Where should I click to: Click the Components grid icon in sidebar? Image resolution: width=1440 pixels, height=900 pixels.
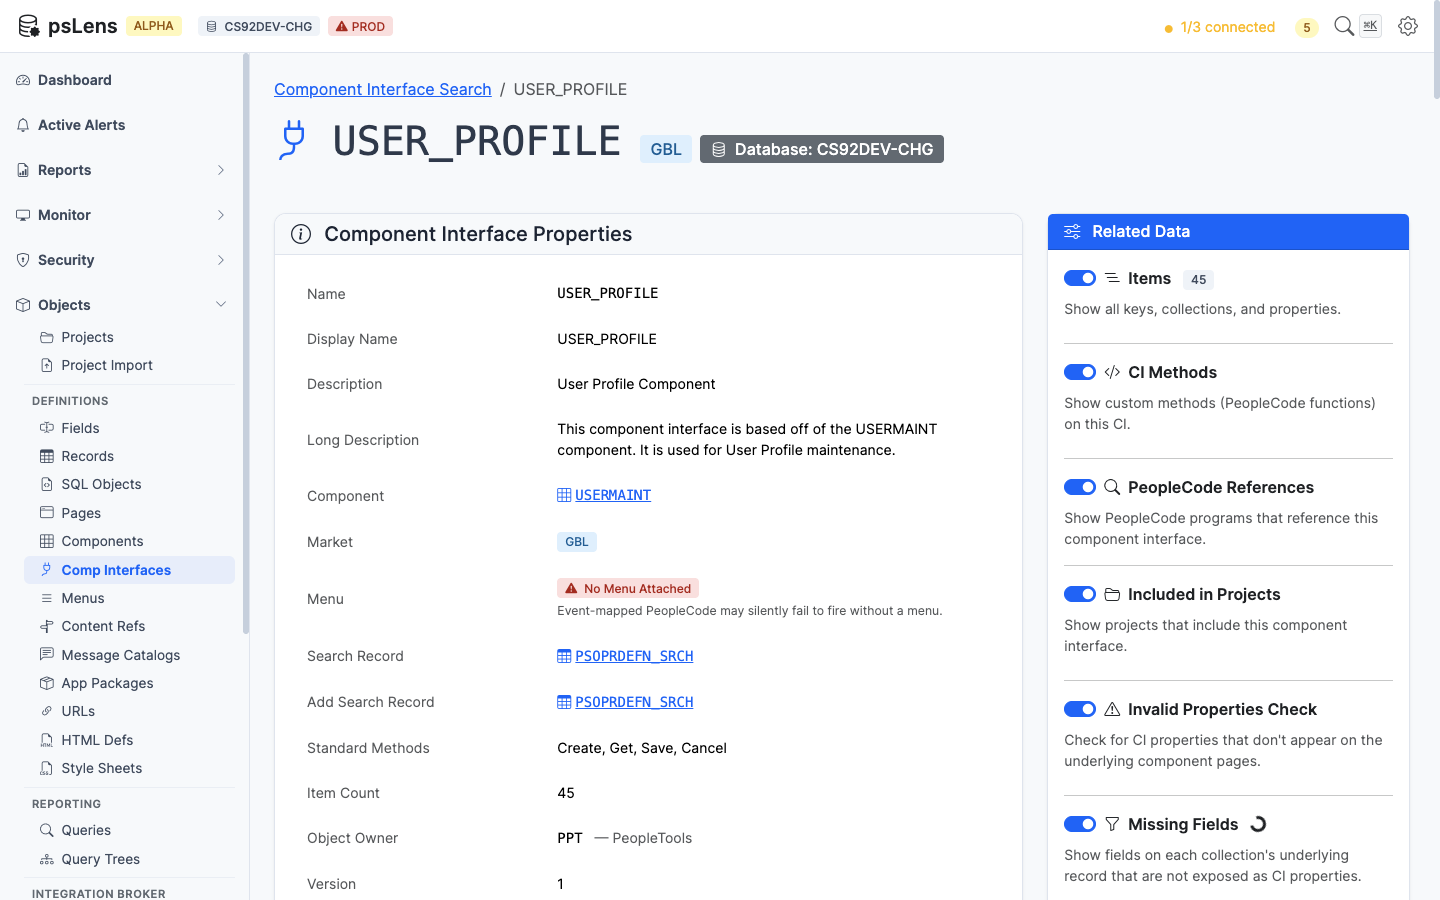click(47, 541)
